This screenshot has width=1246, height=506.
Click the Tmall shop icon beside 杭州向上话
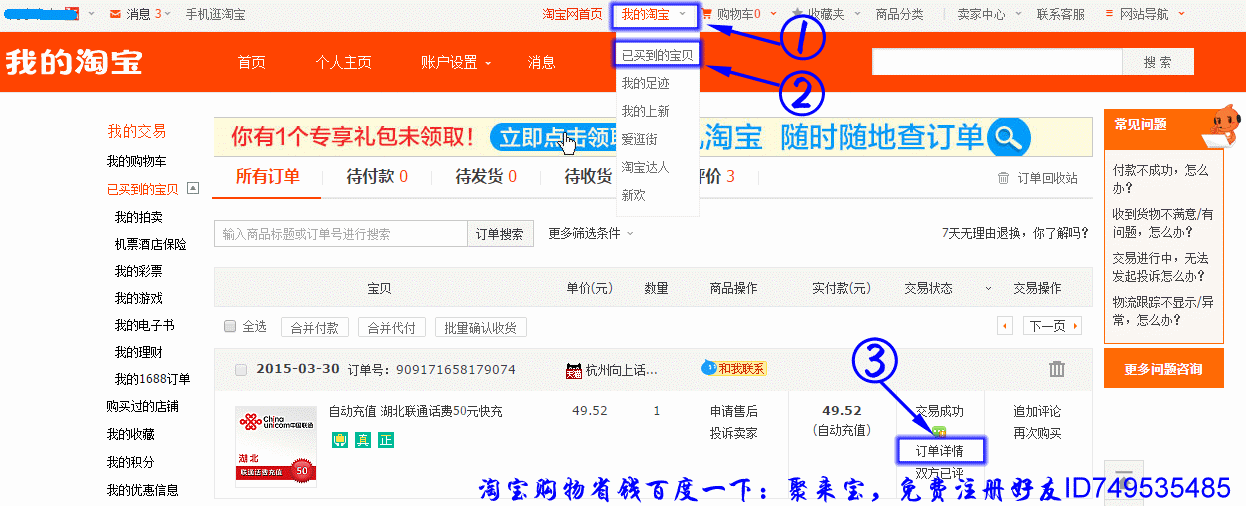(574, 370)
